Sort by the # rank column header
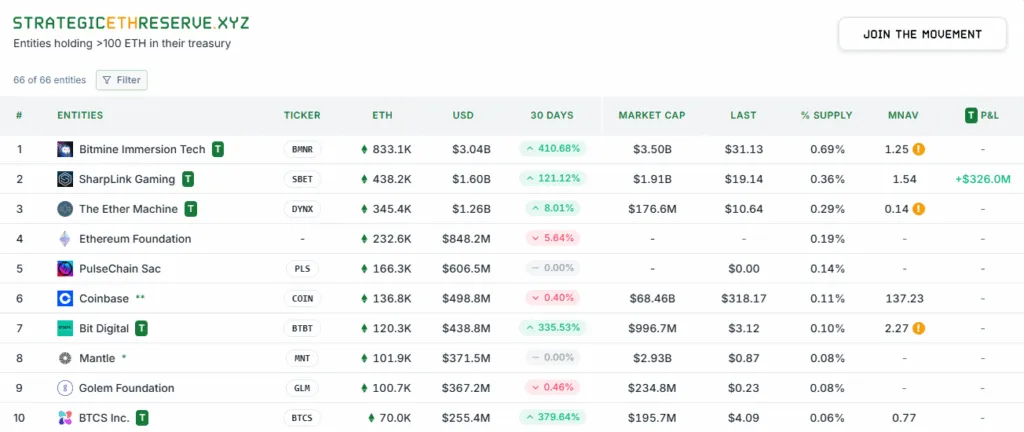The width and height of the screenshot is (1024, 432). [x=19, y=116]
